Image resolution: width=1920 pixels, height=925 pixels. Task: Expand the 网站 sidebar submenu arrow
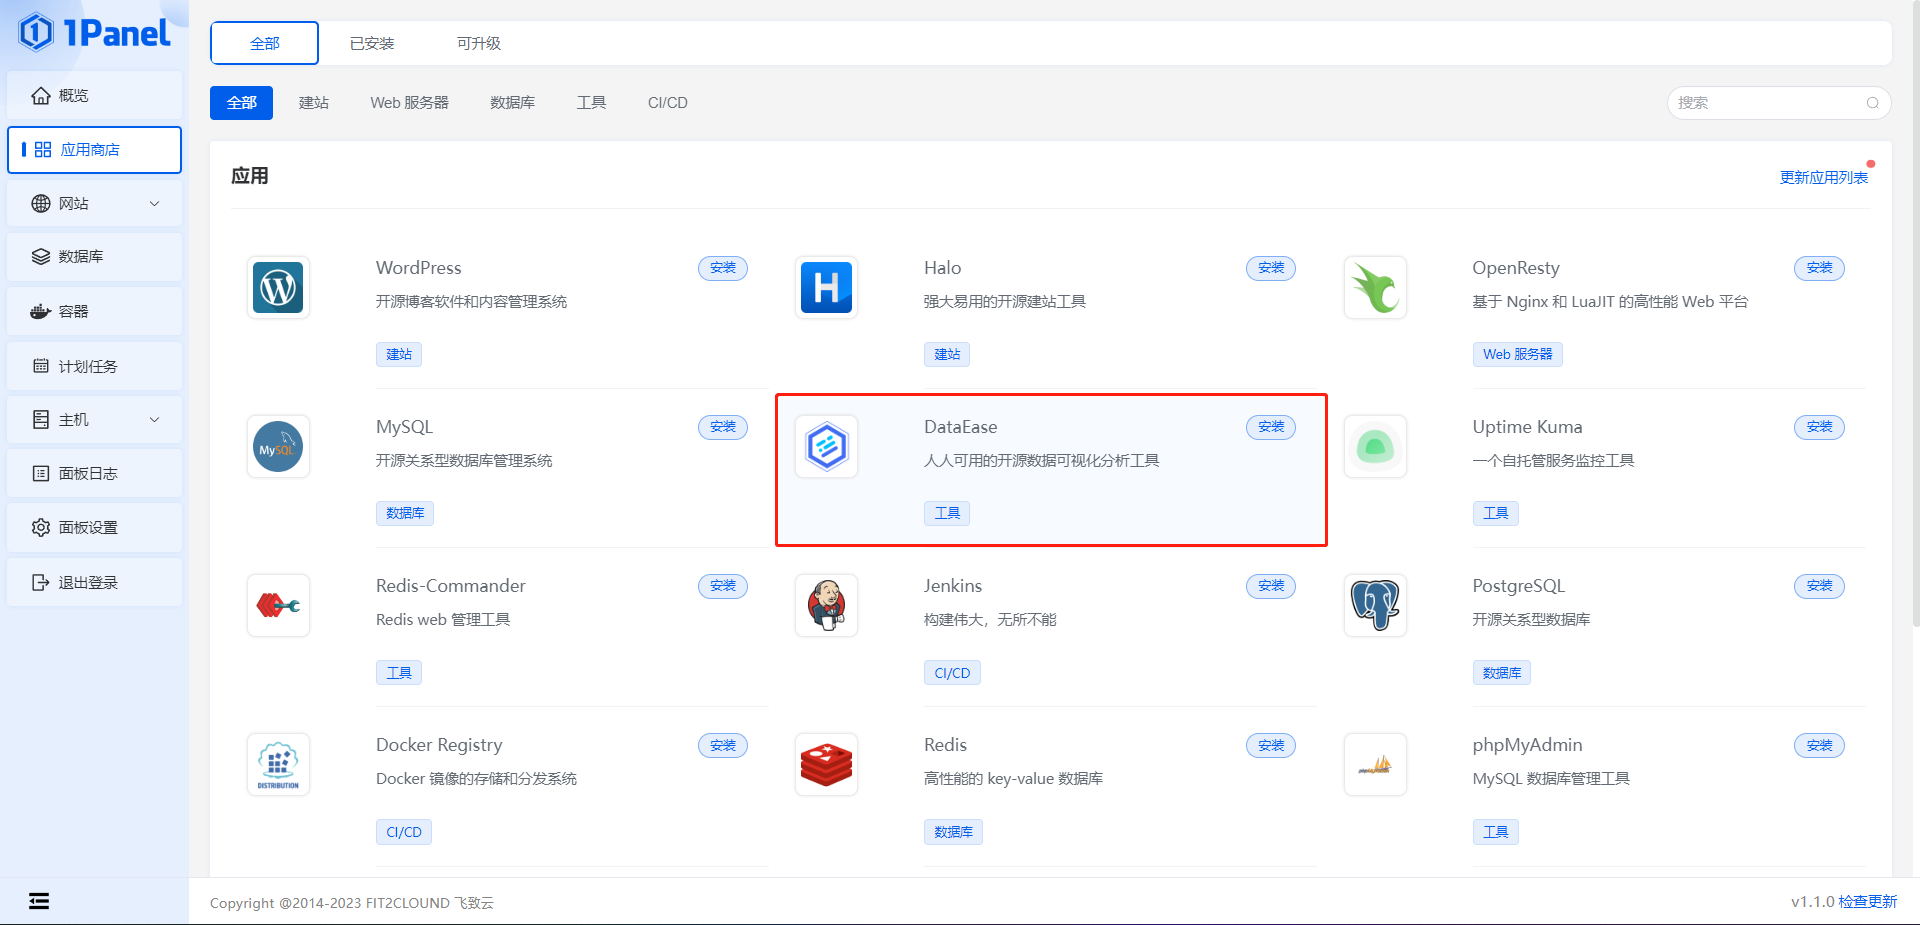[154, 204]
